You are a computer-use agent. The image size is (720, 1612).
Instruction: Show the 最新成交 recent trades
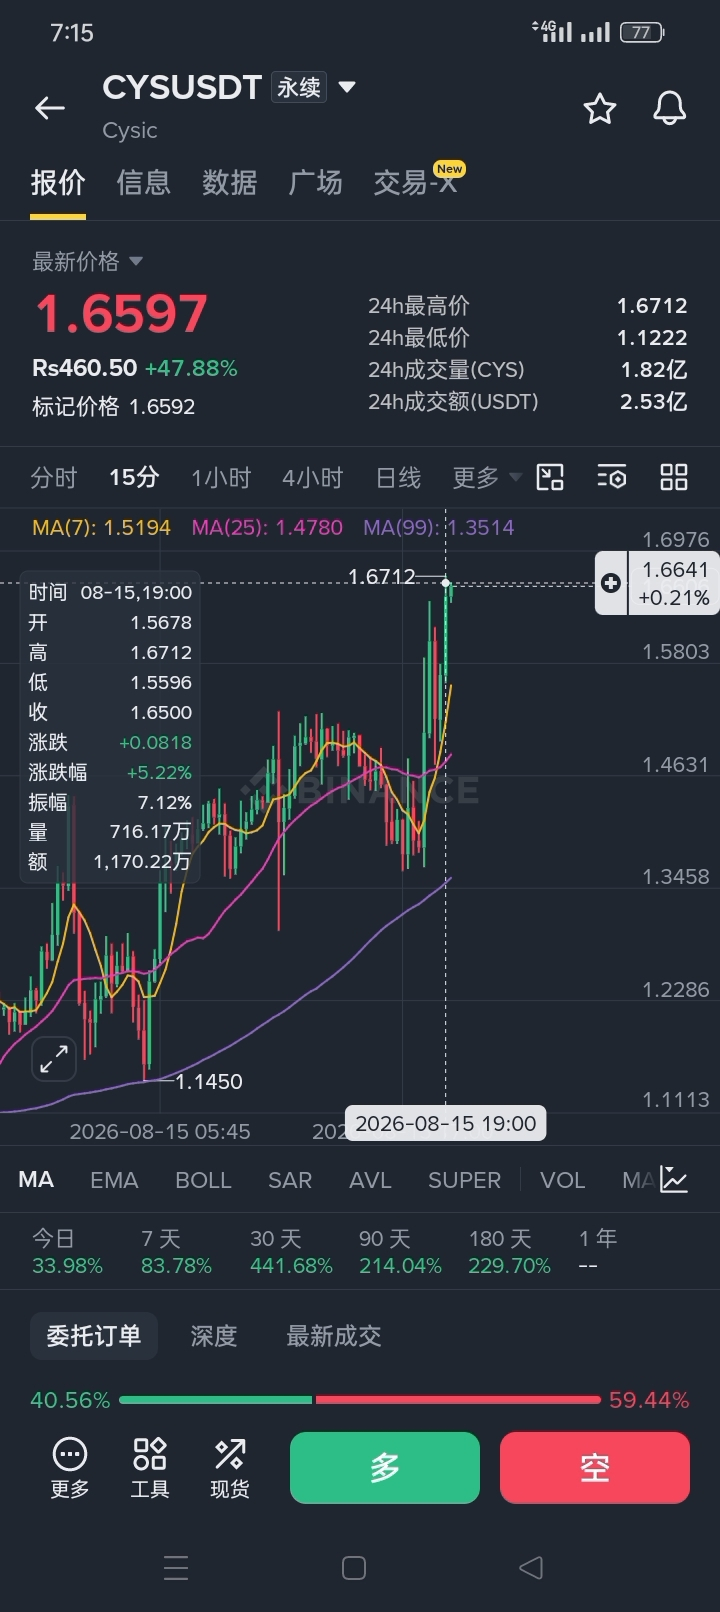[x=334, y=1336]
